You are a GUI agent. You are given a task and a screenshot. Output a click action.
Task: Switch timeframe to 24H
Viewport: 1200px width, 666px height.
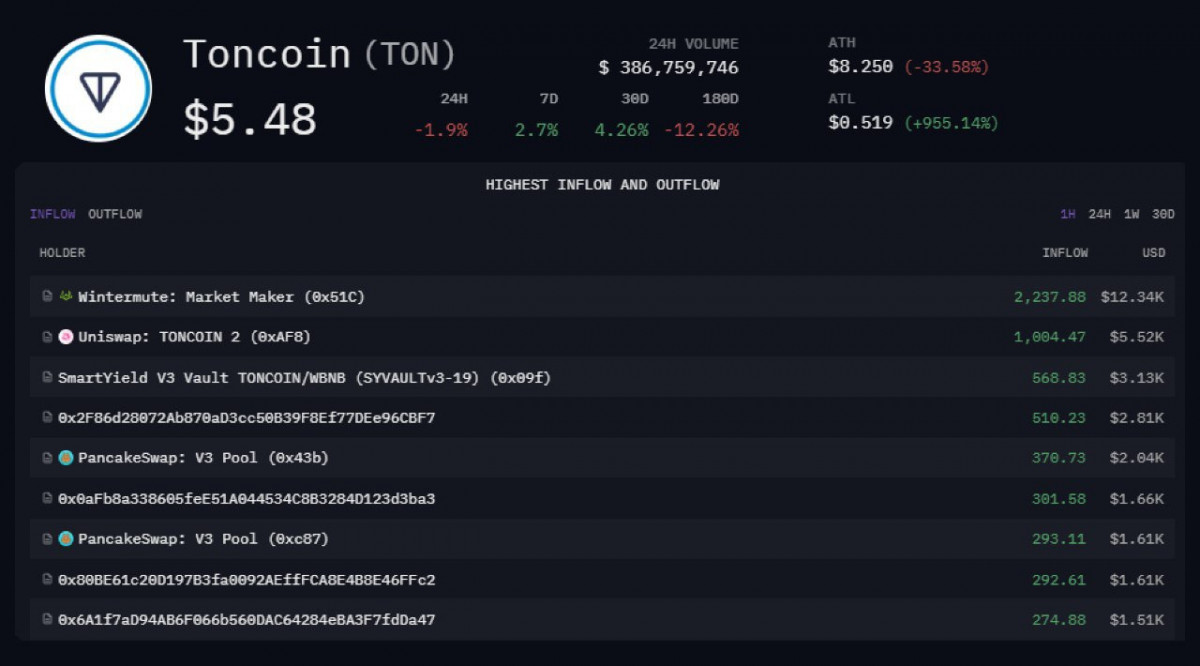pos(1099,214)
